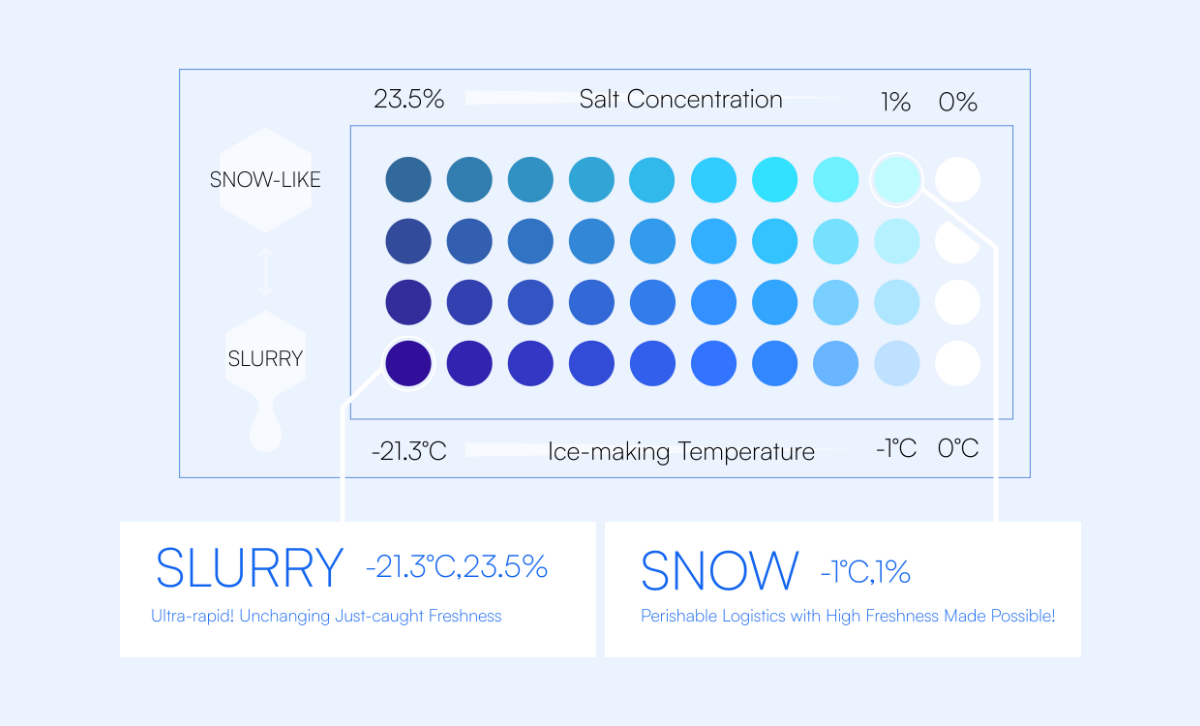Click the Salt Concentration heading
Image resolution: width=1200 pixels, height=726 pixels.
pyautogui.click(x=680, y=100)
